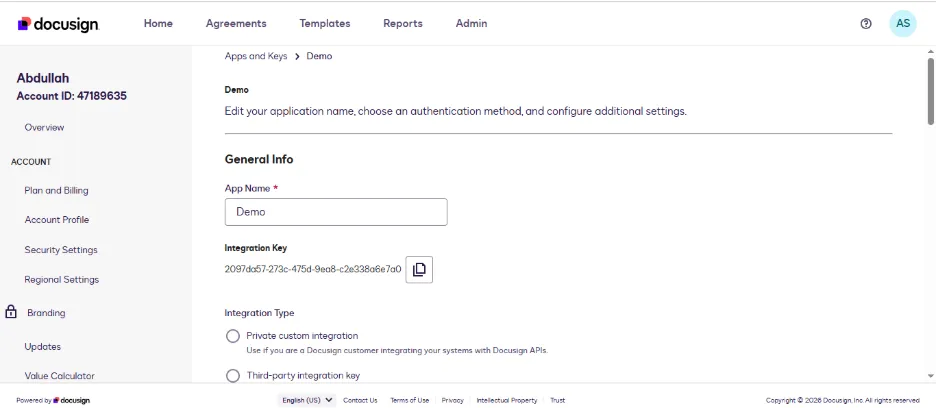The height and width of the screenshot is (408, 936).
Task: Go to the Home tab
Action: 158,23
